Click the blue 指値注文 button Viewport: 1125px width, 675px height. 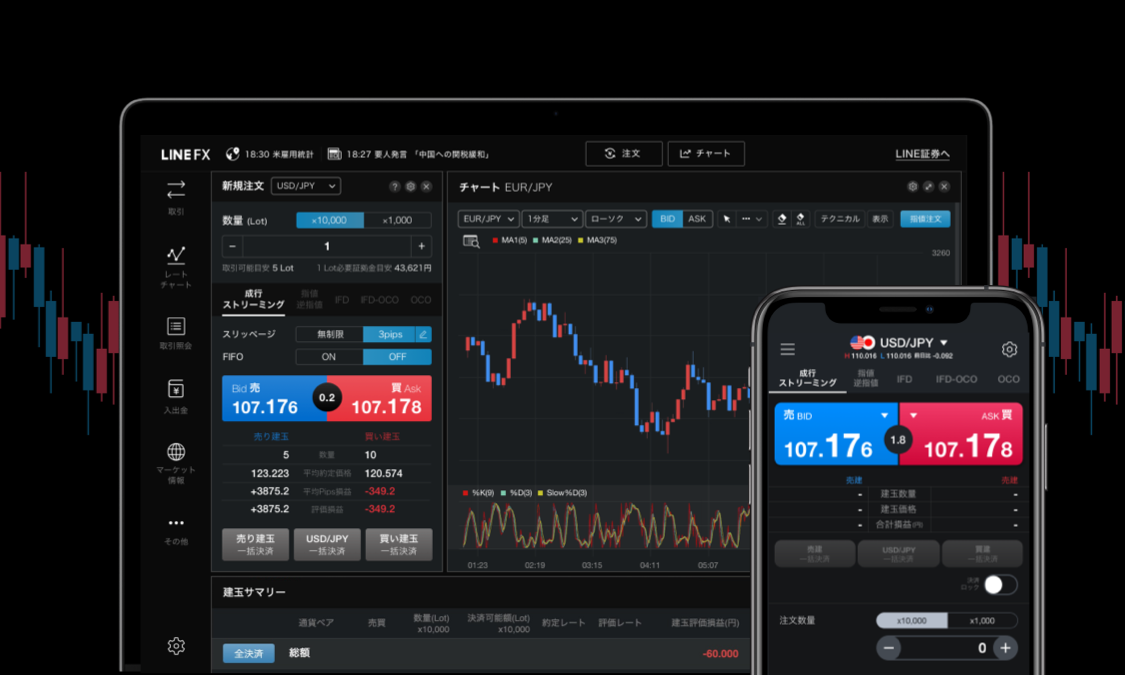(x=925, y=219)
